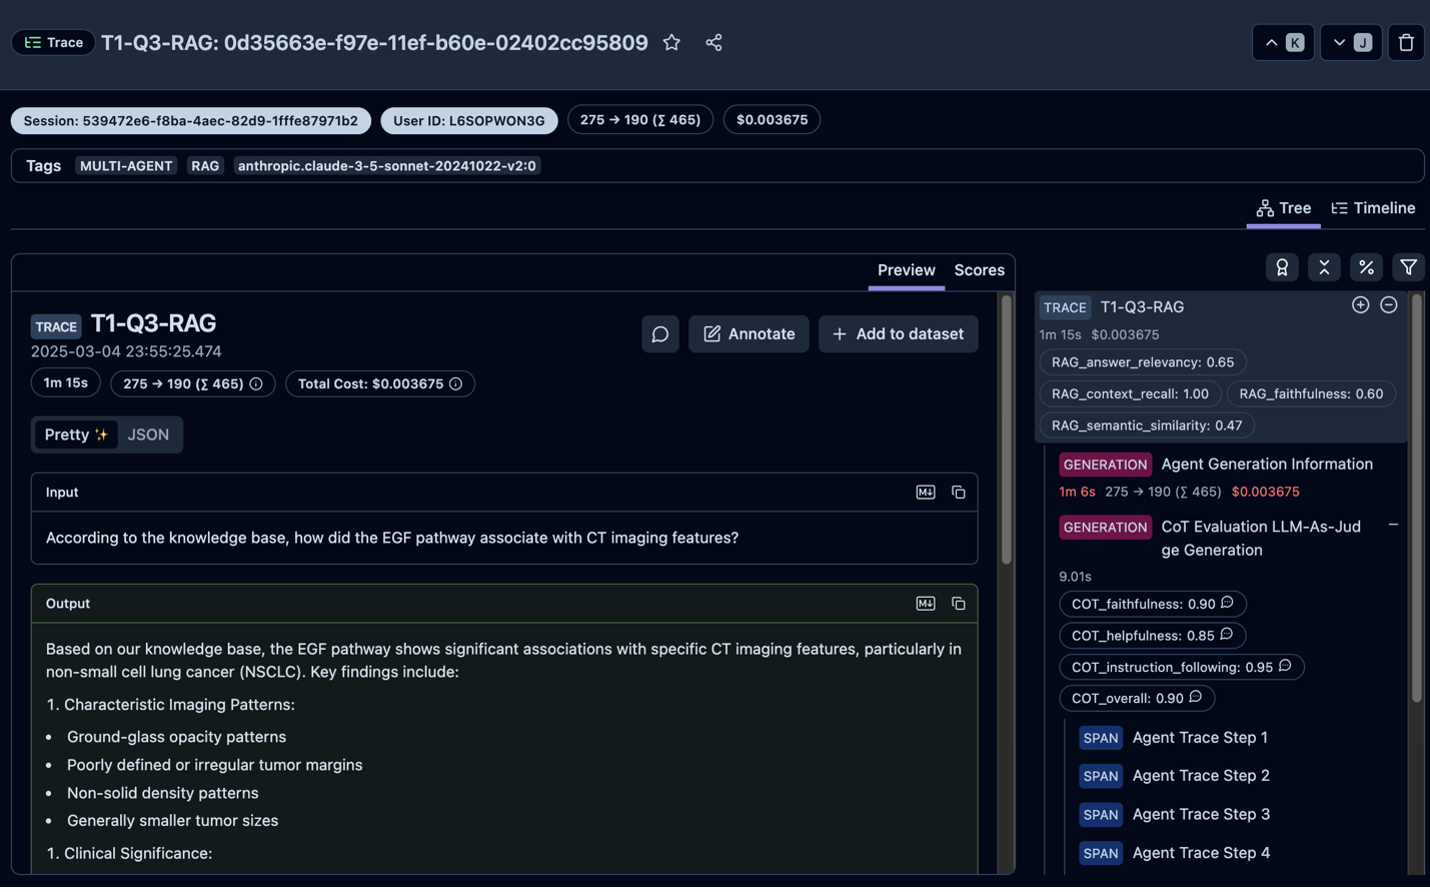The image size is (1430, 892).
Task: Click the MULTI-AGENT tag
Action: [126, 166]
